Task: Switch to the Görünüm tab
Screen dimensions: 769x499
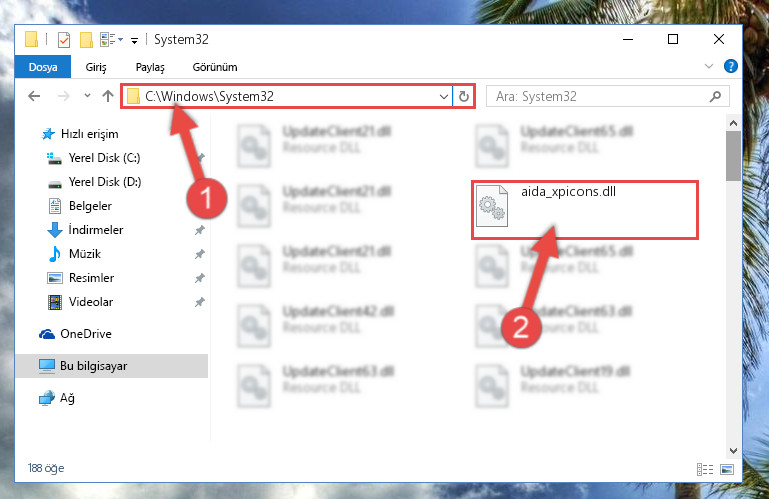Action: (215, 67)
